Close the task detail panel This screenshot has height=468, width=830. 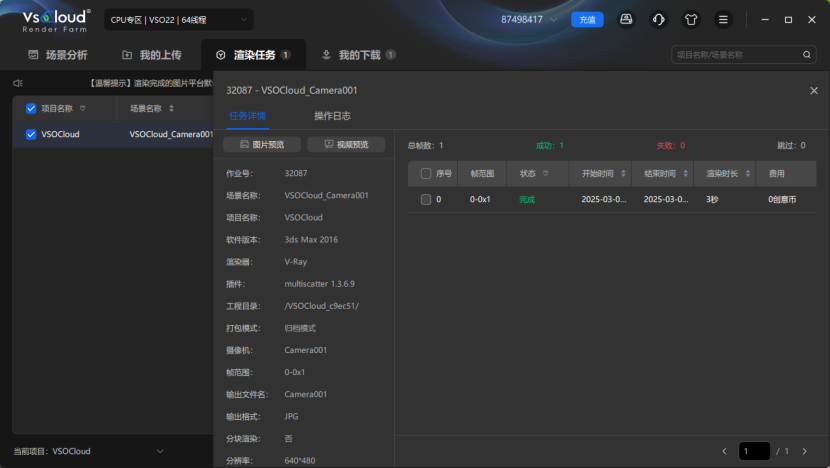(813, 90)
